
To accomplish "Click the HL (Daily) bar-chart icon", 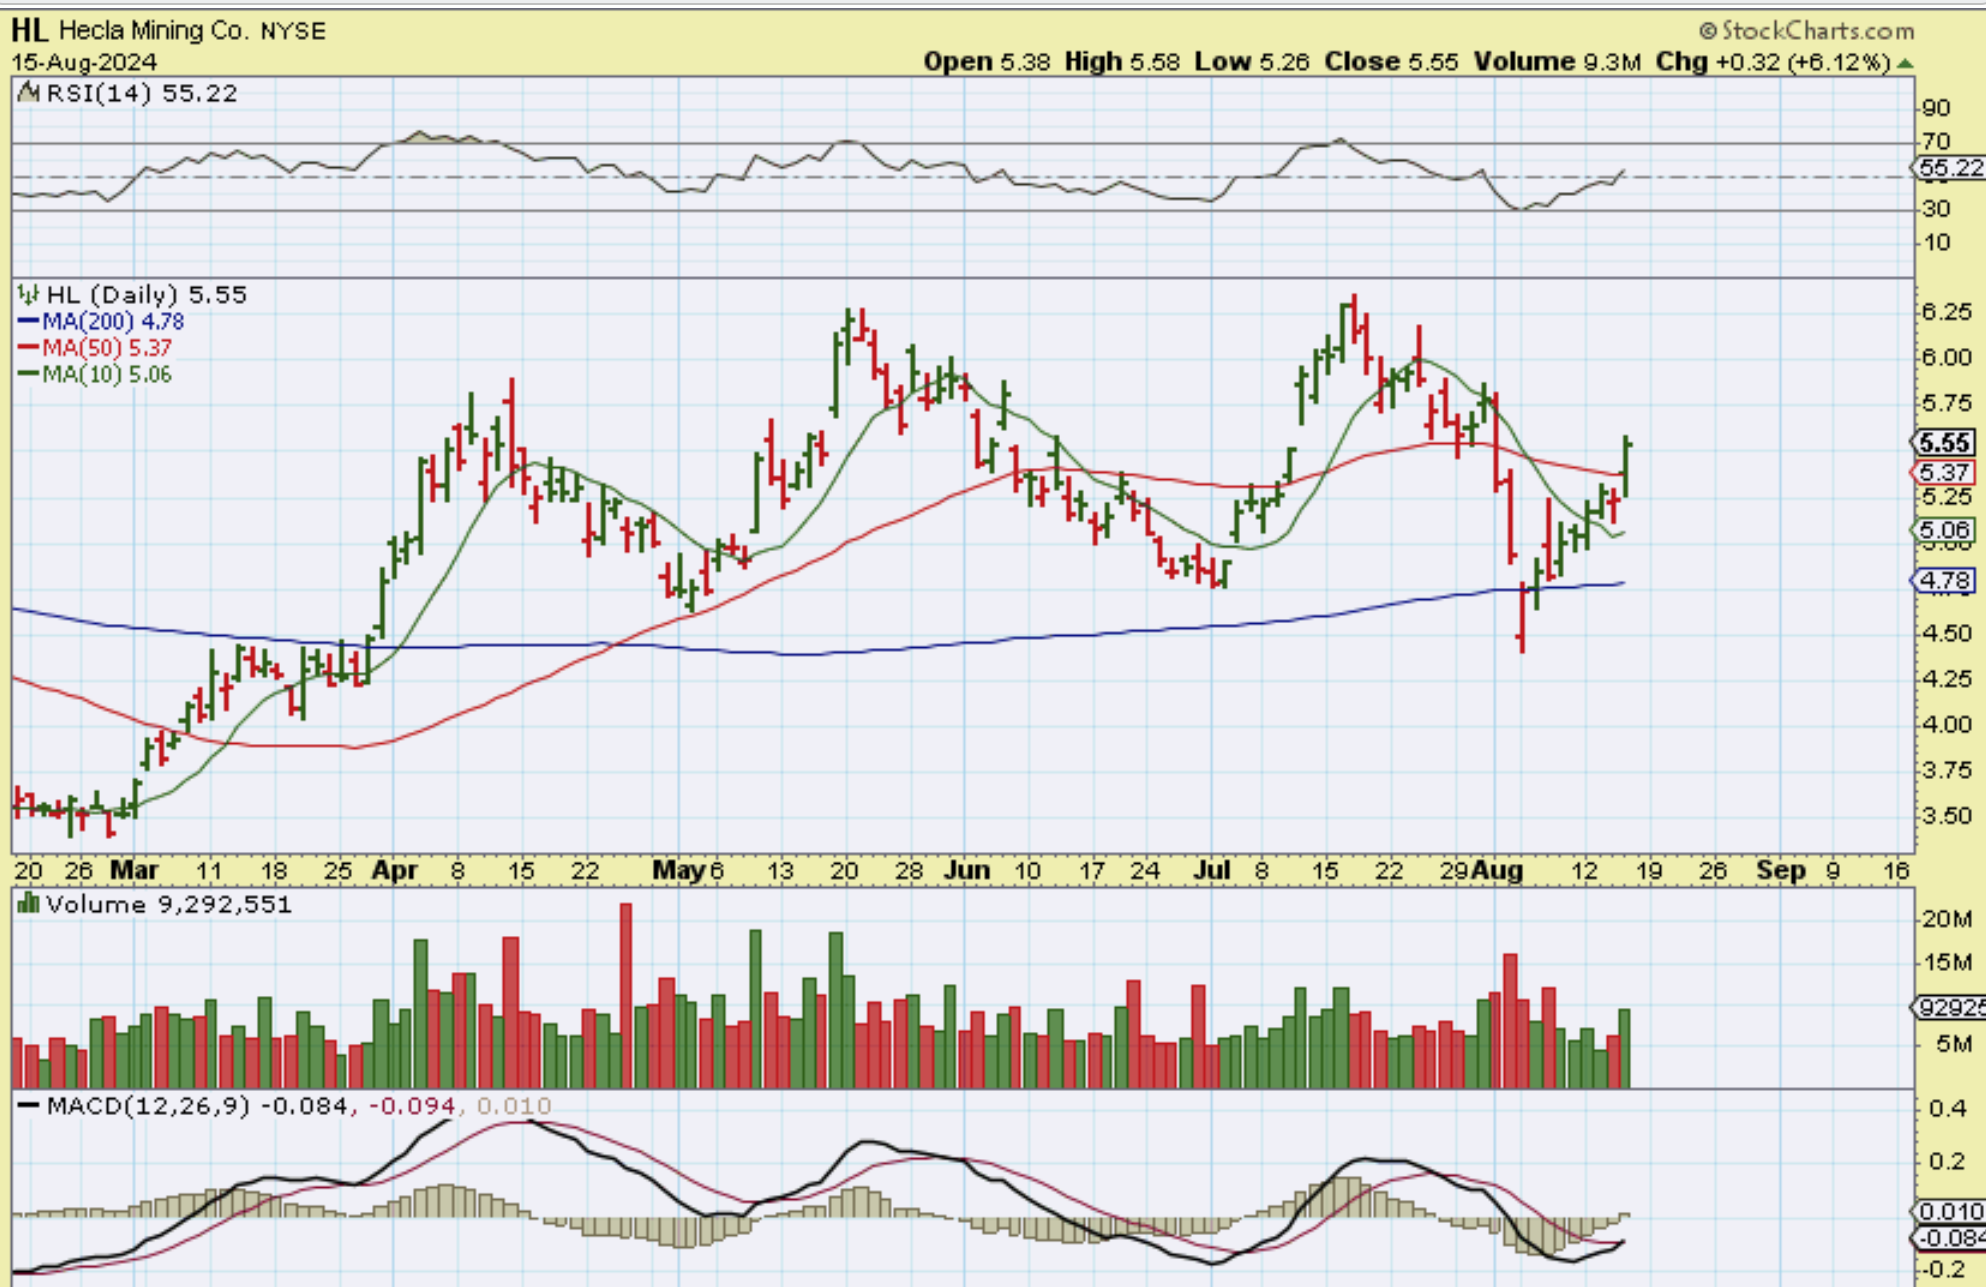I will click(x=29, y=295).
